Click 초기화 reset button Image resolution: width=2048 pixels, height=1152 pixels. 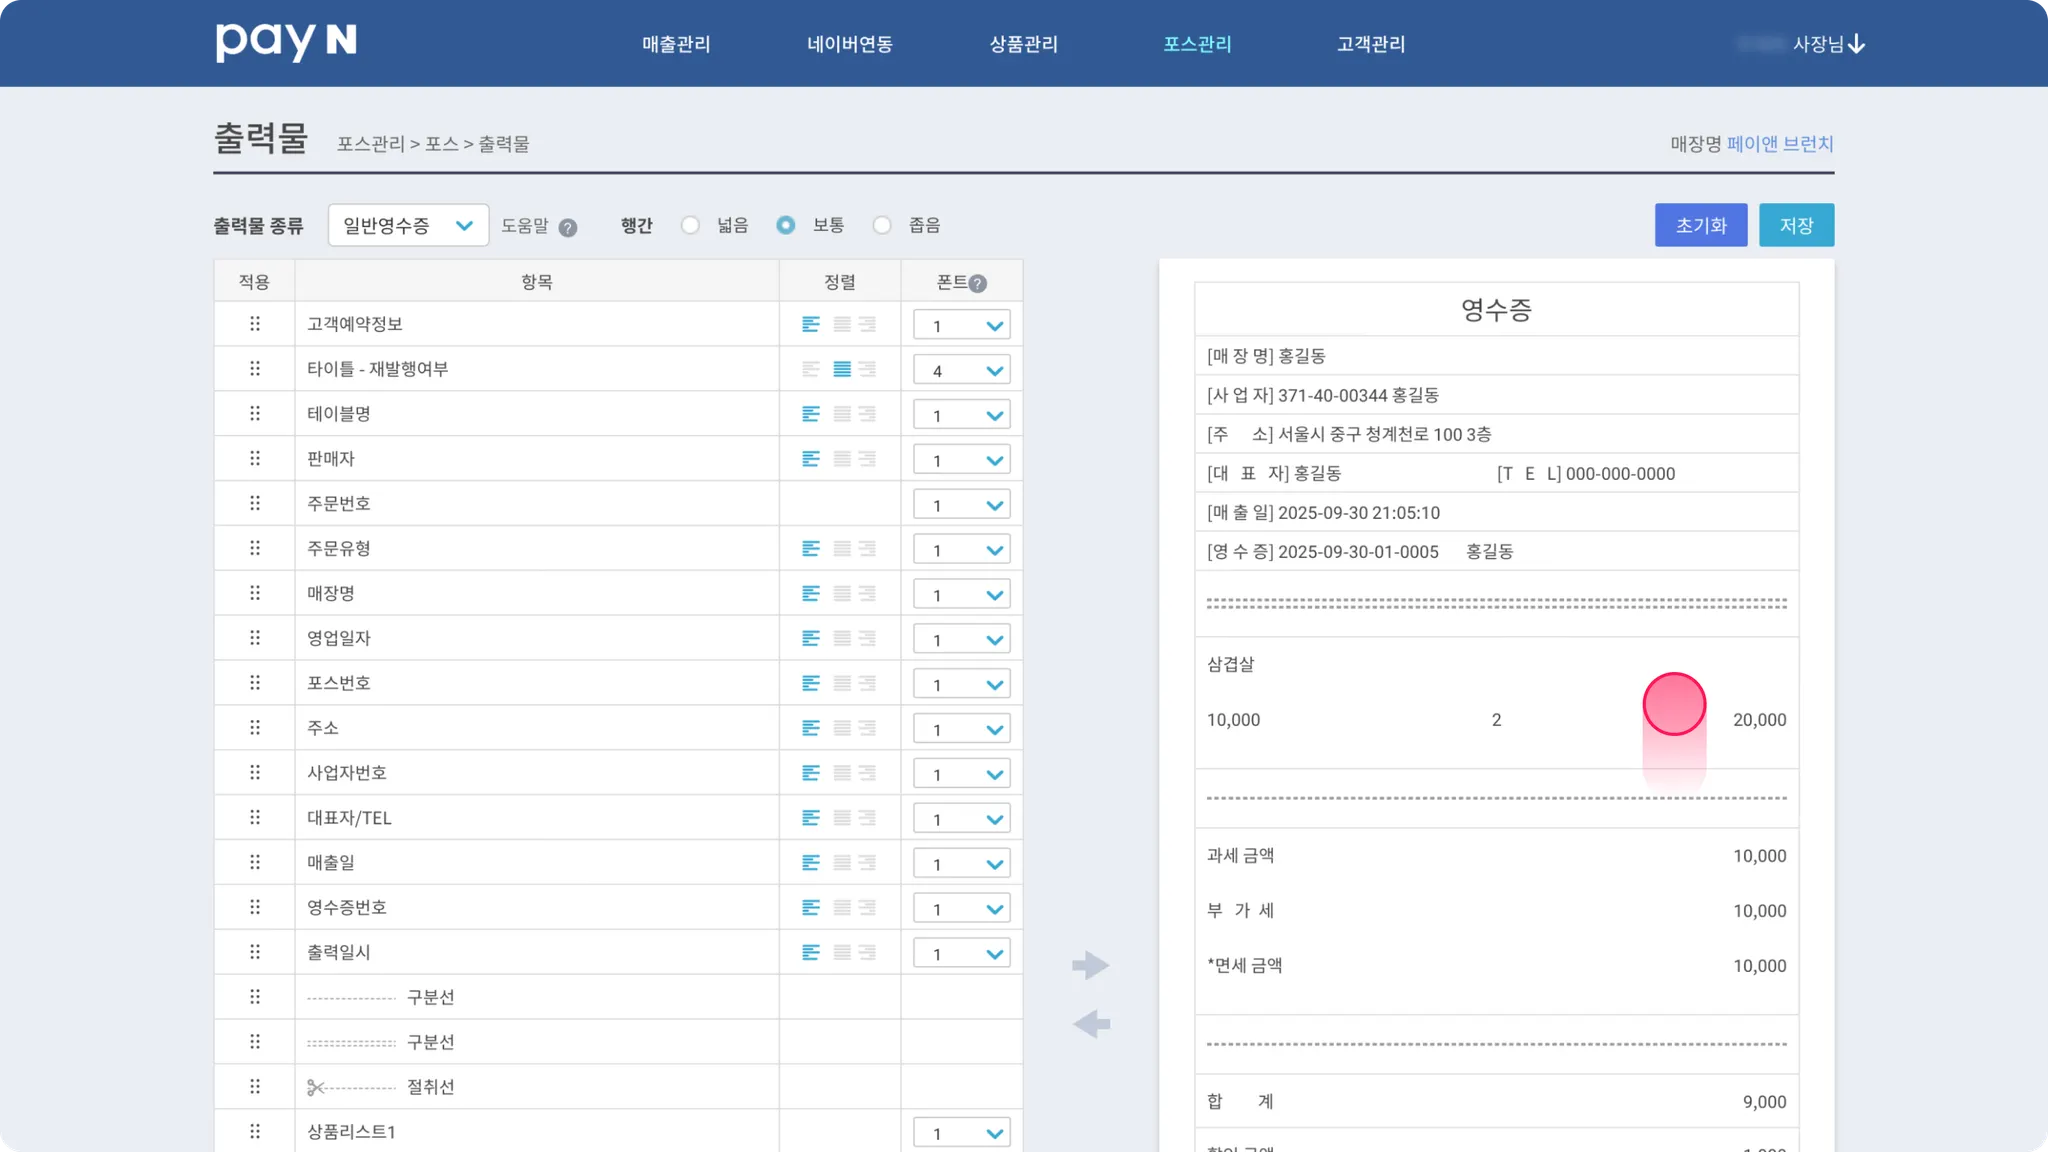1700,225
